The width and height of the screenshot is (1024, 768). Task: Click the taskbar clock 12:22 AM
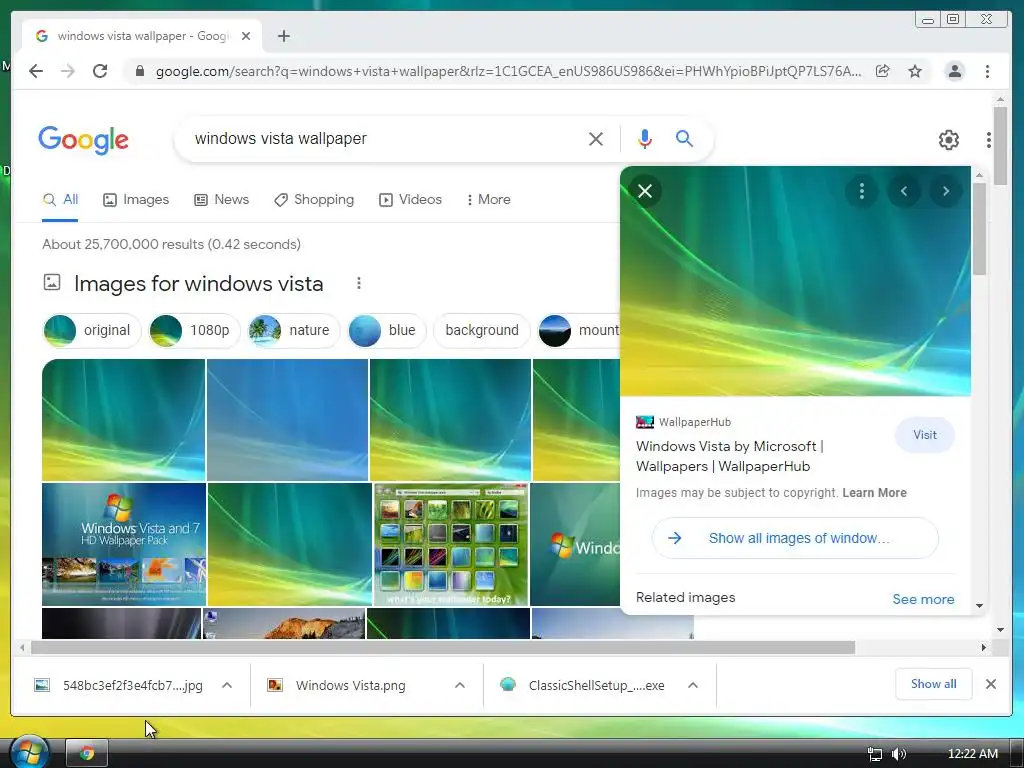(972, 754)
